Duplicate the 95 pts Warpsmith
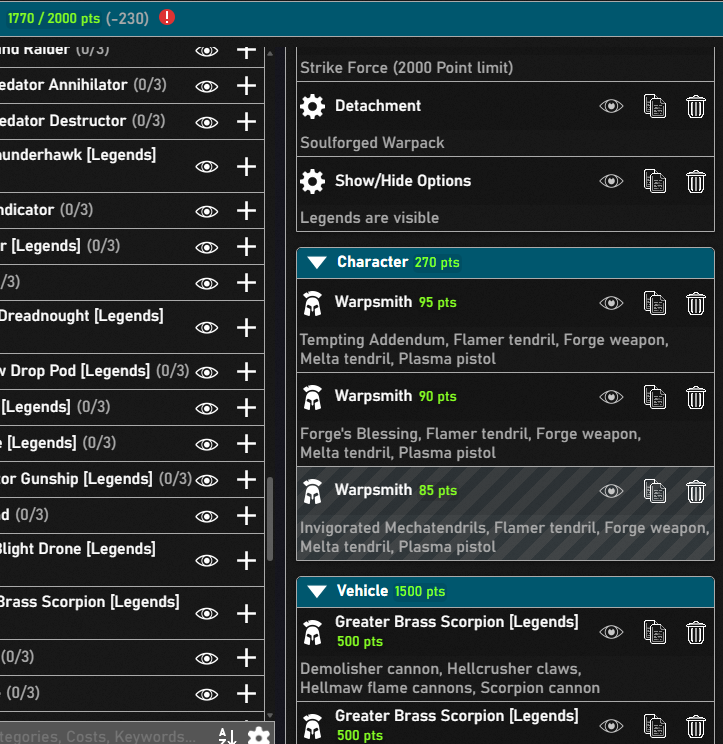 (655, 303)
